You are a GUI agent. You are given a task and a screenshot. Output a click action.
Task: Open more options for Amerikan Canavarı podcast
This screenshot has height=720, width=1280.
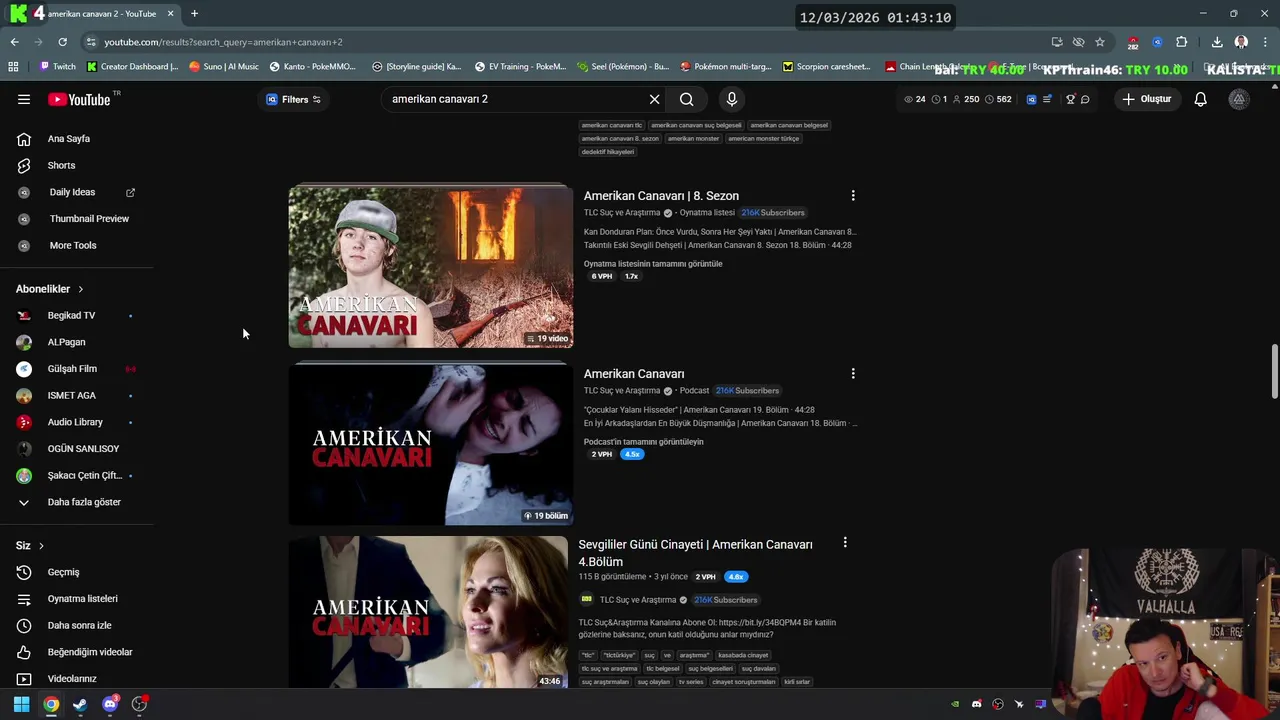(852, 374)
